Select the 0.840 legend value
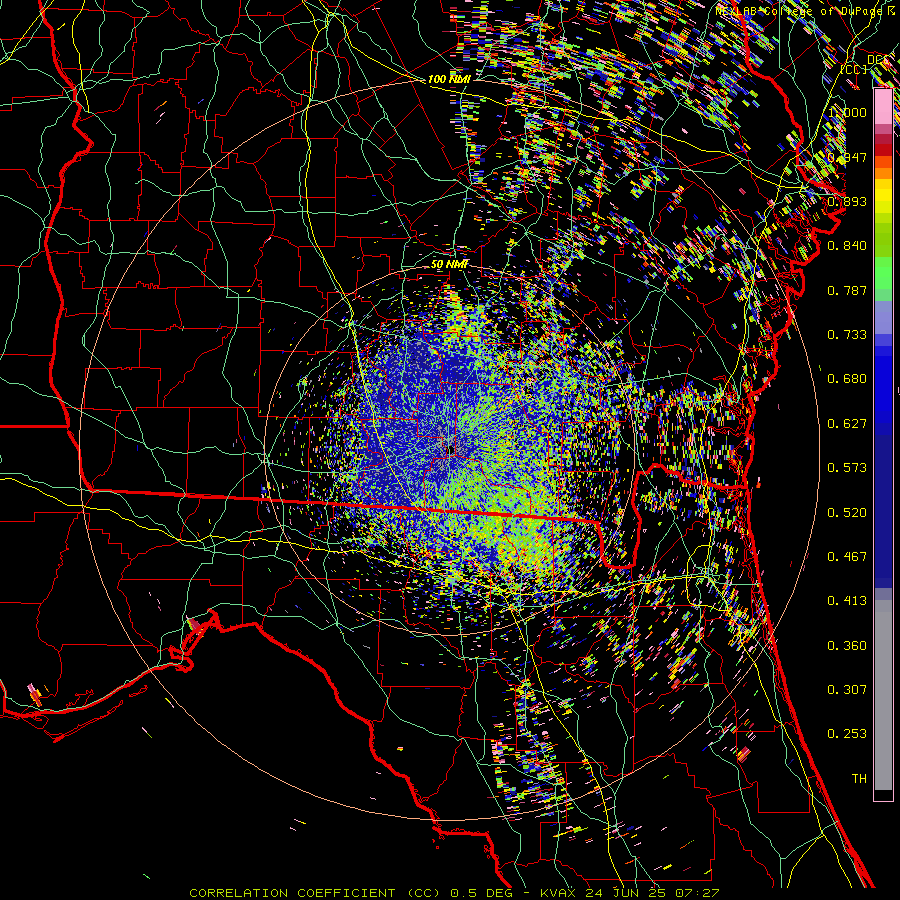The image size is (900, 900). 847,245
